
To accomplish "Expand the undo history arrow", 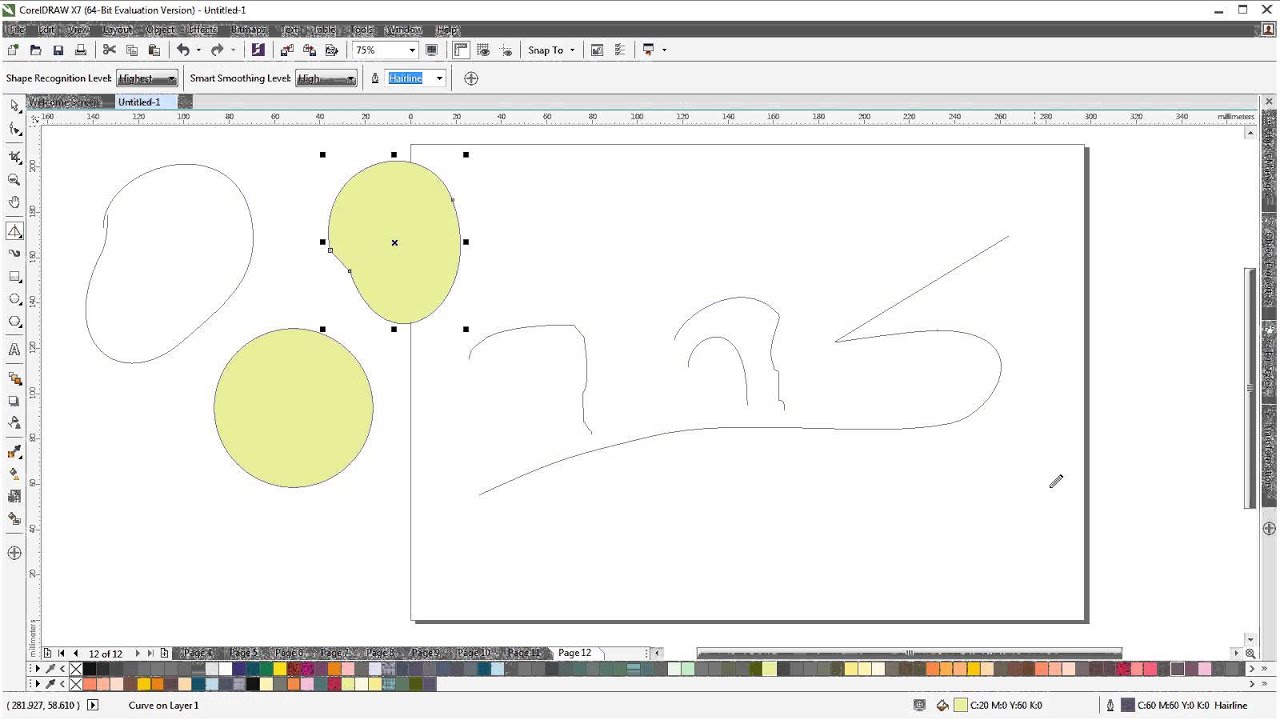I will click(198, 50).
